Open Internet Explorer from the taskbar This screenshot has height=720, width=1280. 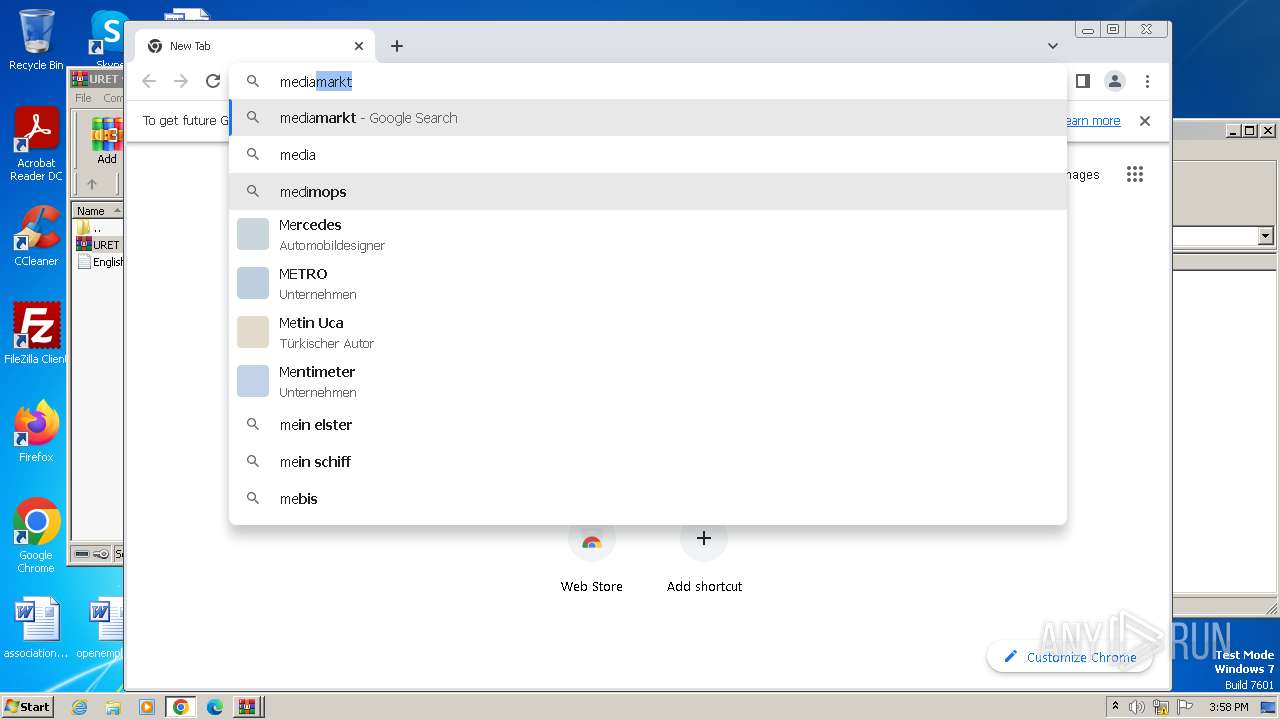point(79,707)
